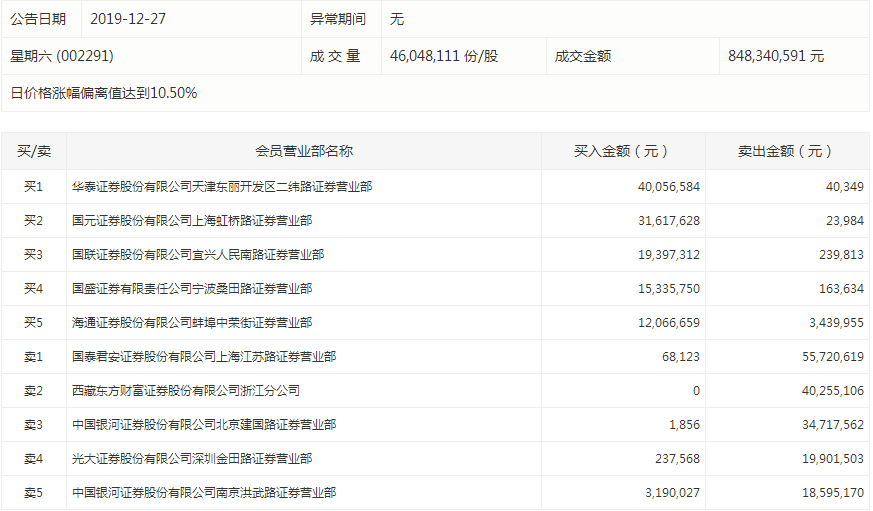This screenshot has width=873, height=511.
Task: Select buy amount 19,397,312
Action: point(669,254)
